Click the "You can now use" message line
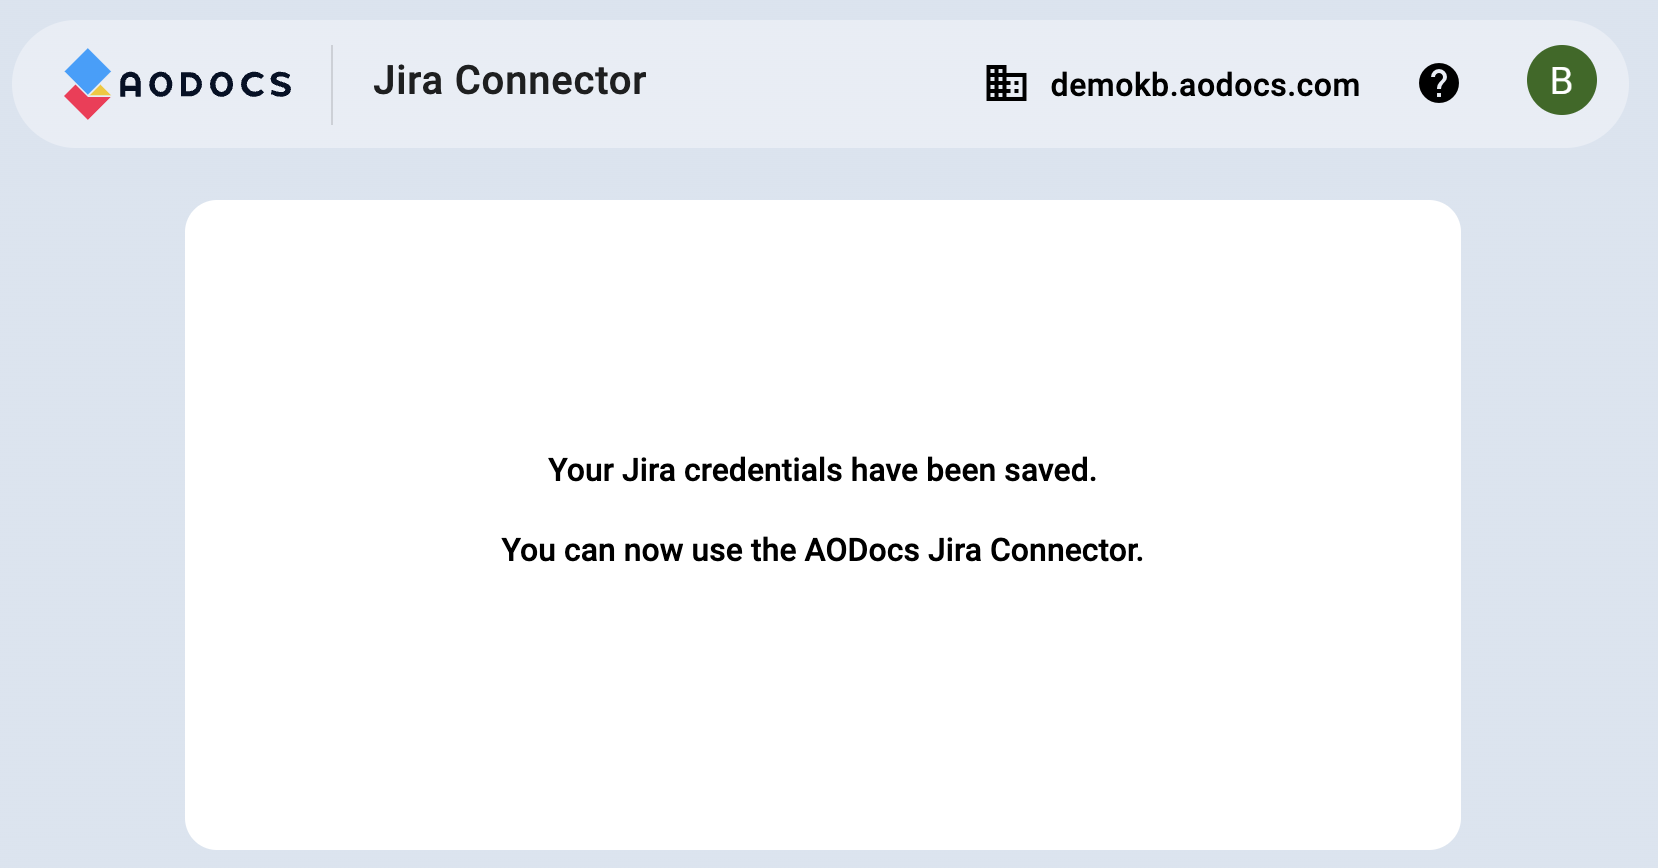This screenshot has width=1658, height=868. pos(822,550)
